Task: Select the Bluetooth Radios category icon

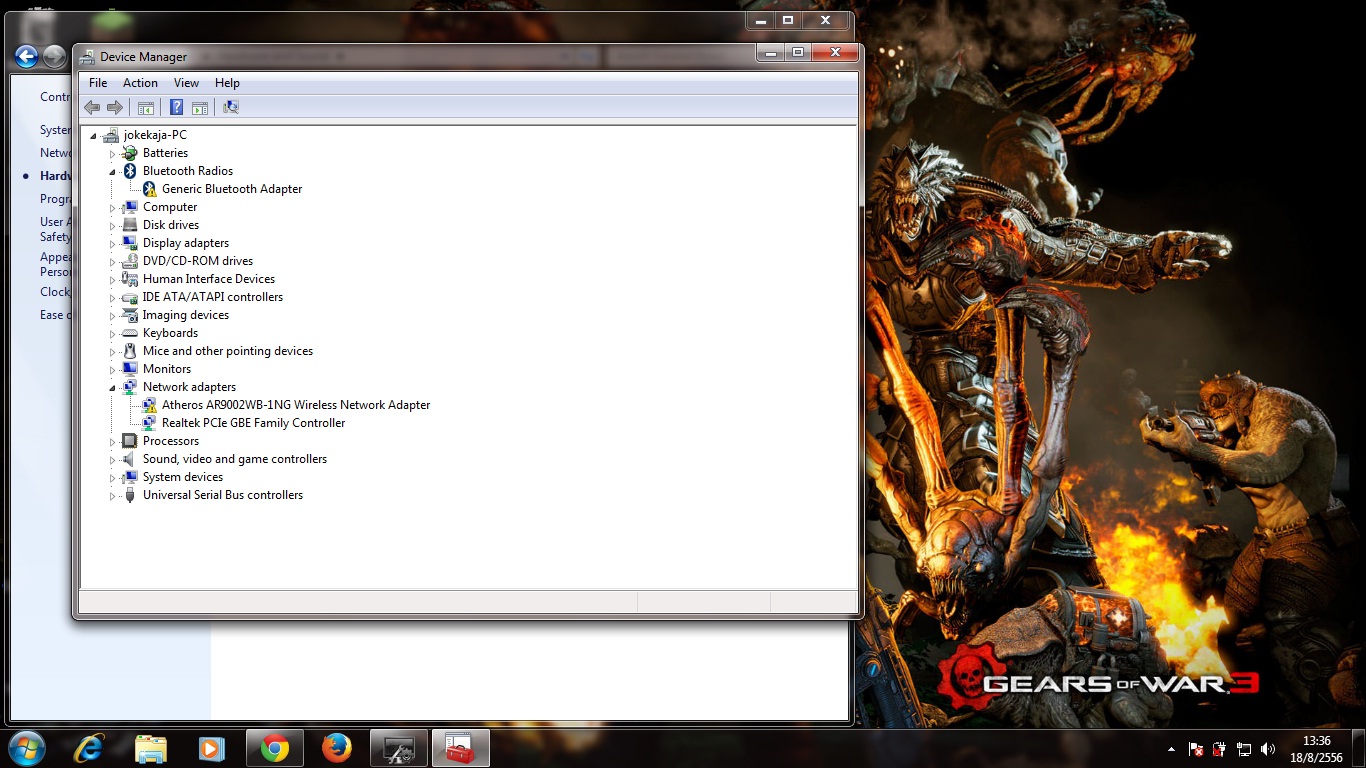Action: point(129,171)
